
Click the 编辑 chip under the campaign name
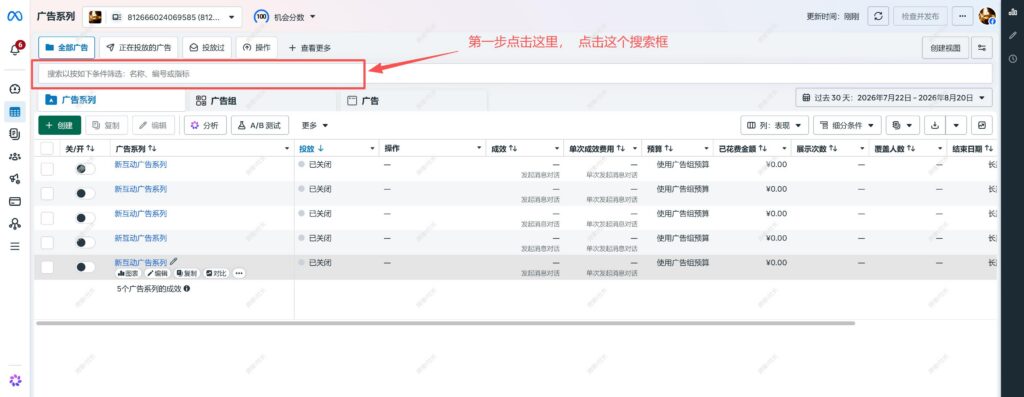click(x=157, y=273)
